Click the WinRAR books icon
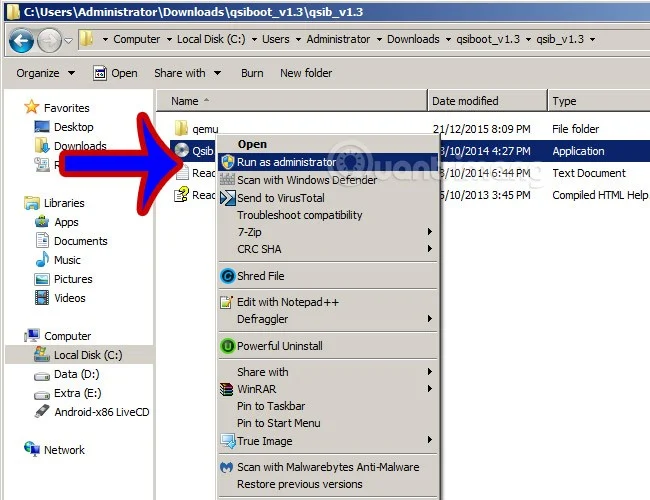 [226, 389]
